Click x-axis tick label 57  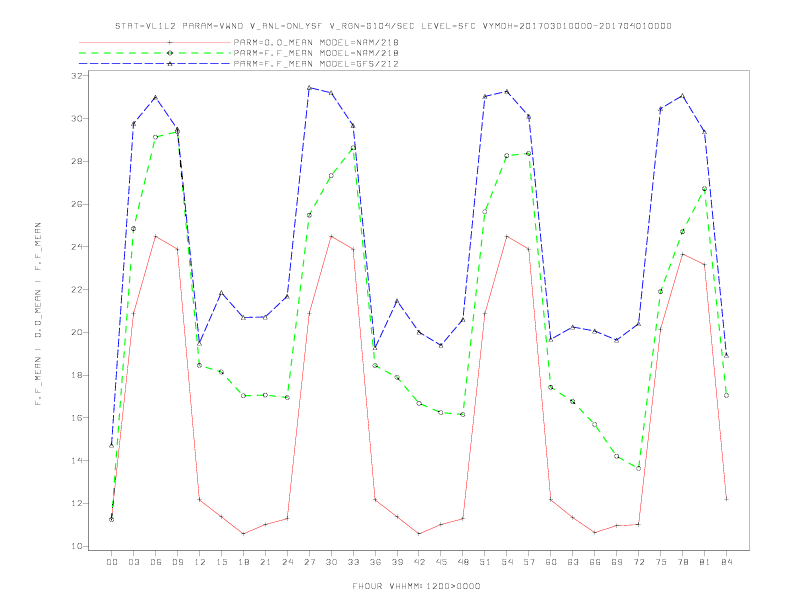[x=529, y=562]
